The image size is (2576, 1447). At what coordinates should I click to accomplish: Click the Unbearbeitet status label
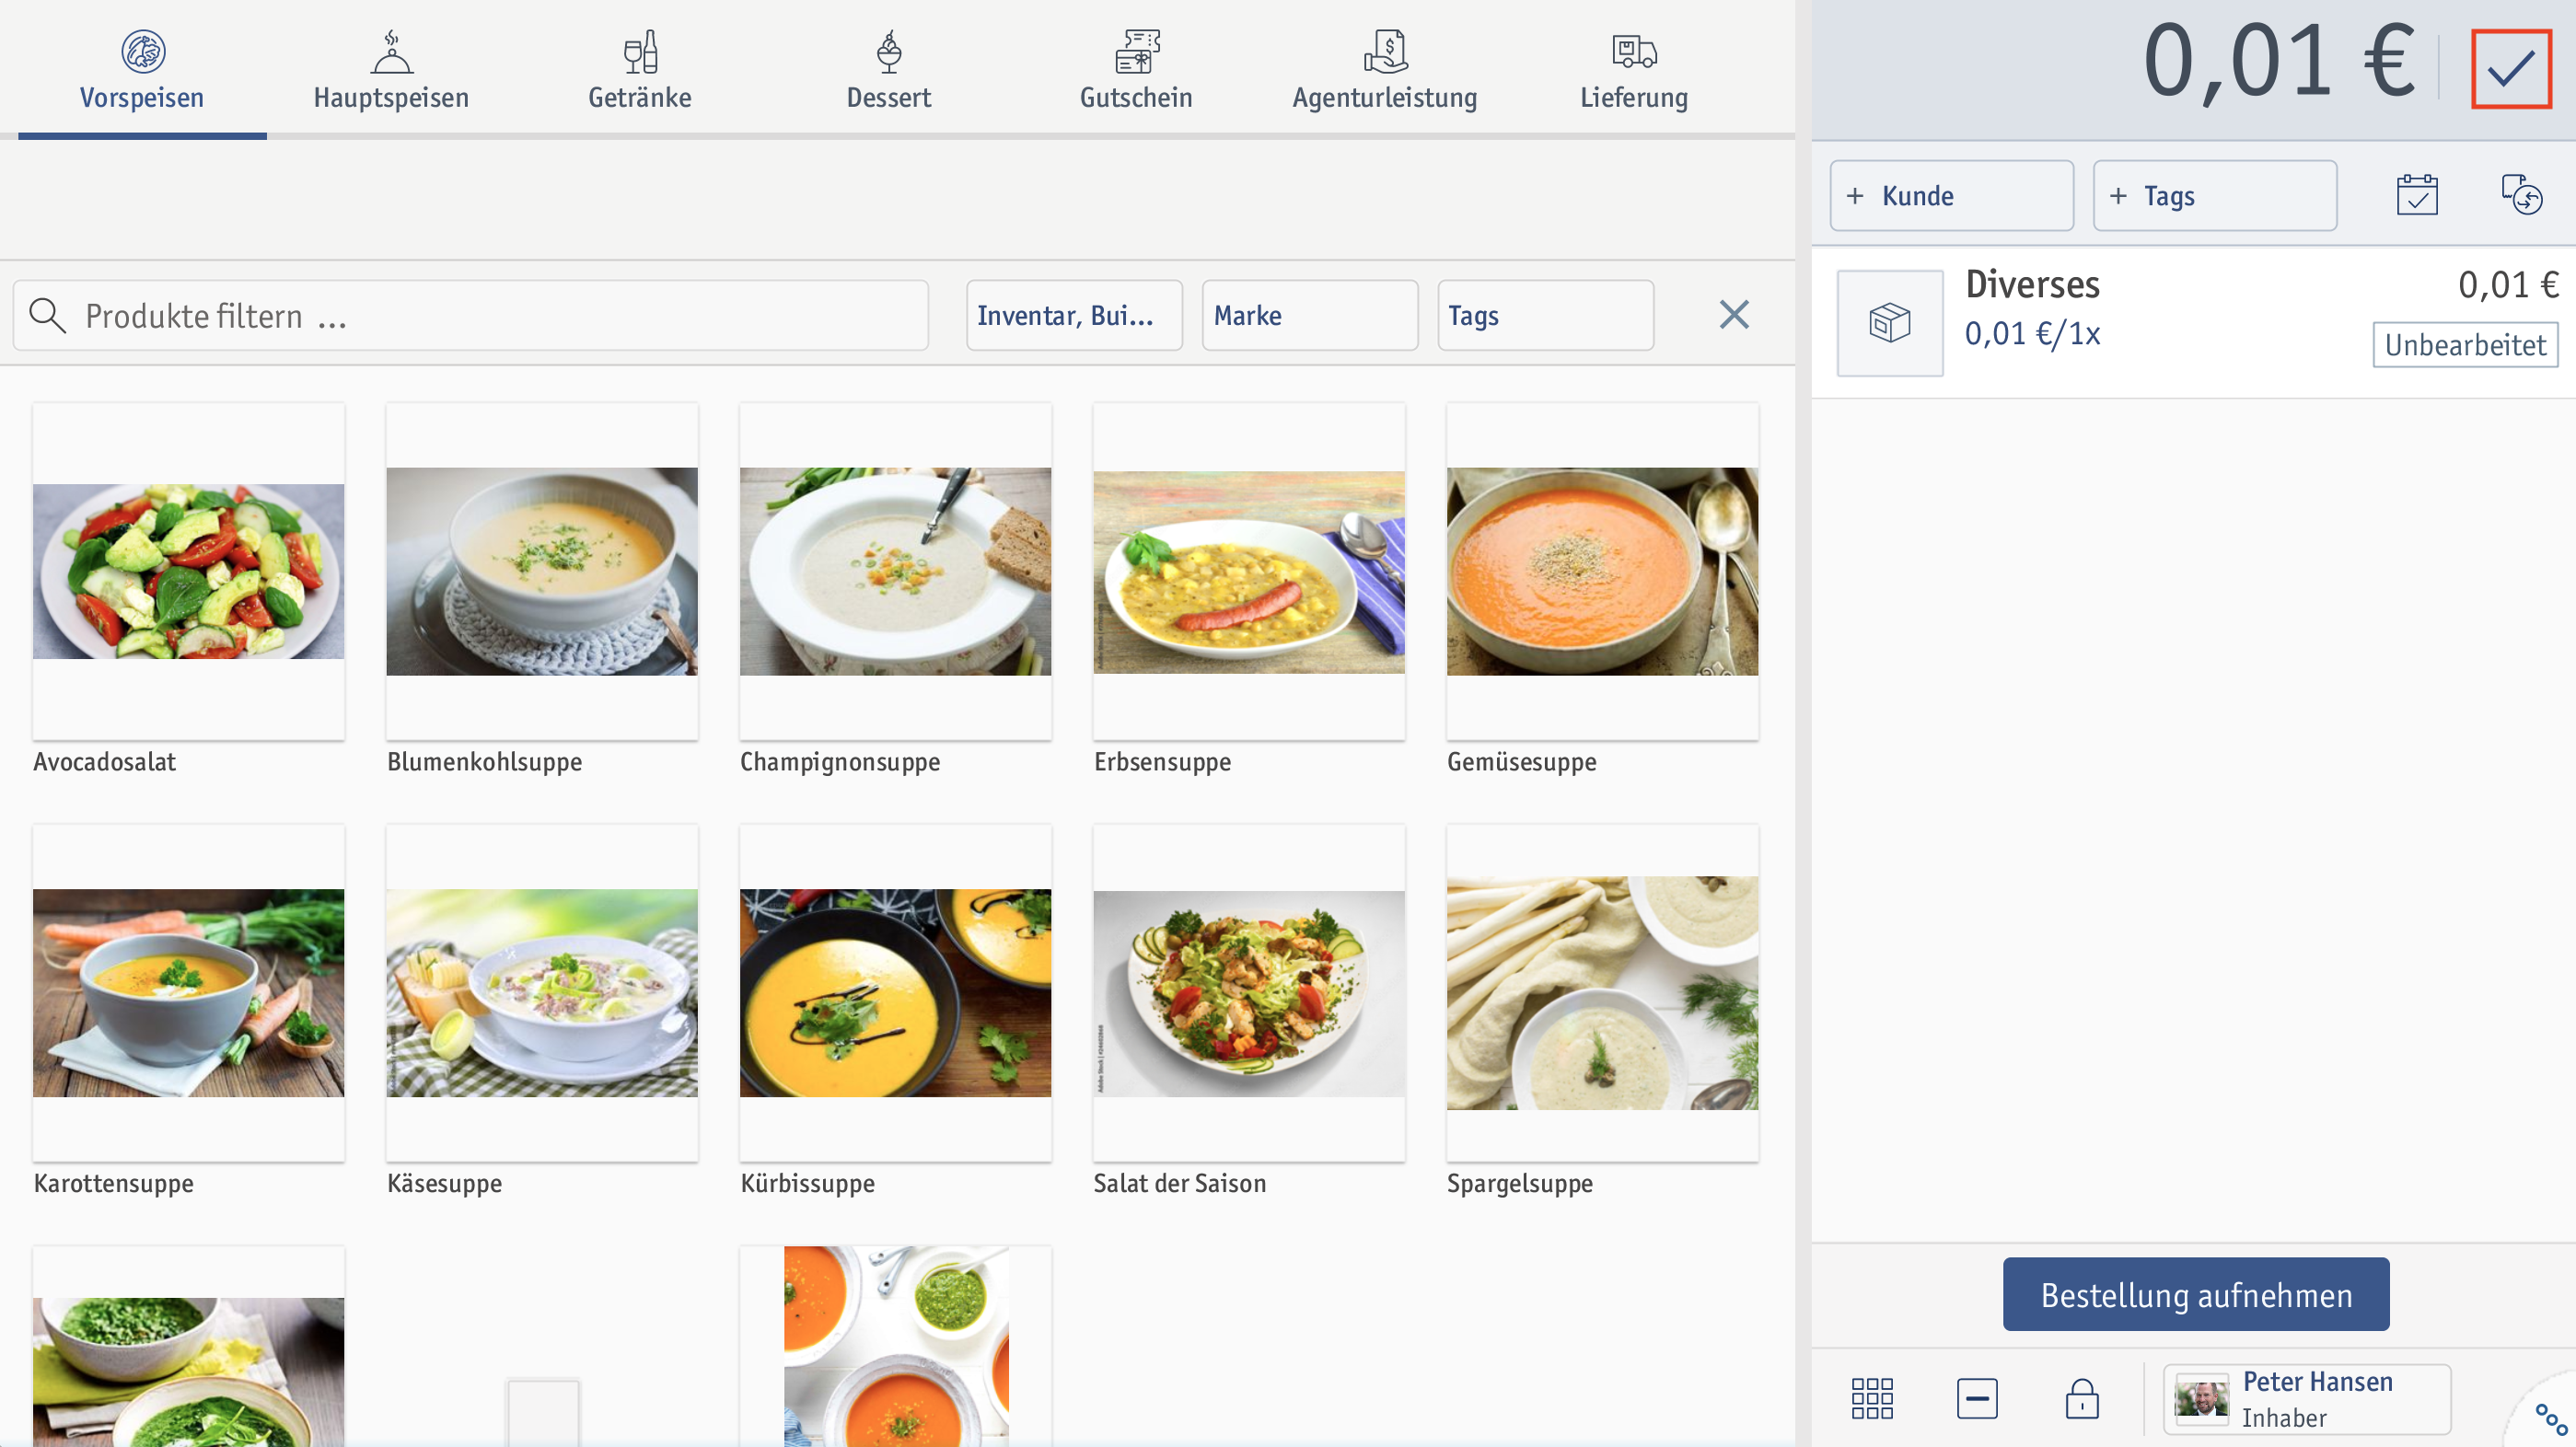tap(2465, 345)
